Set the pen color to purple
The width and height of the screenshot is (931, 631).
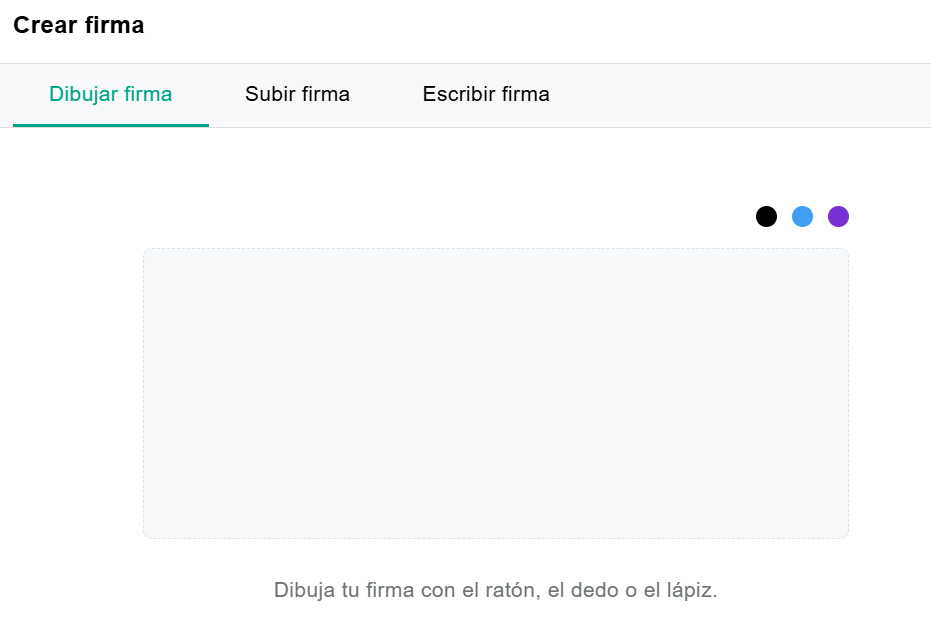coord(838,216)
